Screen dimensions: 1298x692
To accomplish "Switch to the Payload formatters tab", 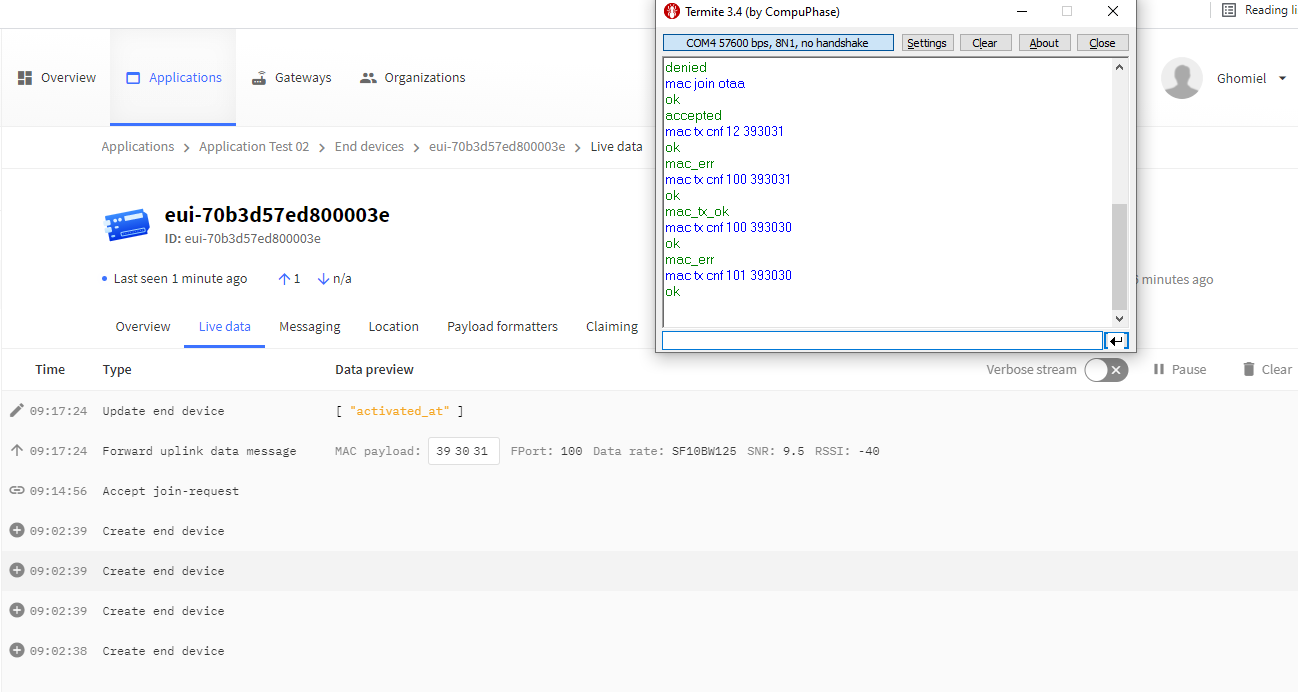I will click(502, 326).
